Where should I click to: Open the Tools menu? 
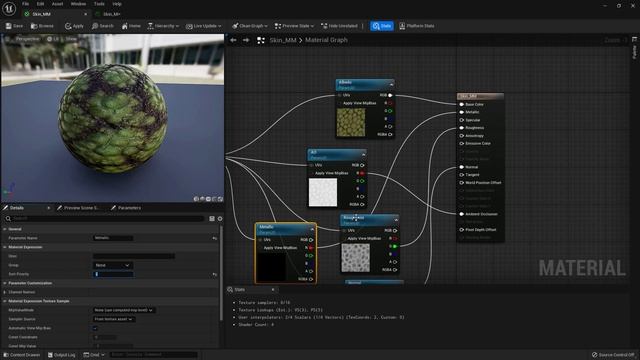[x=99, y=4]
